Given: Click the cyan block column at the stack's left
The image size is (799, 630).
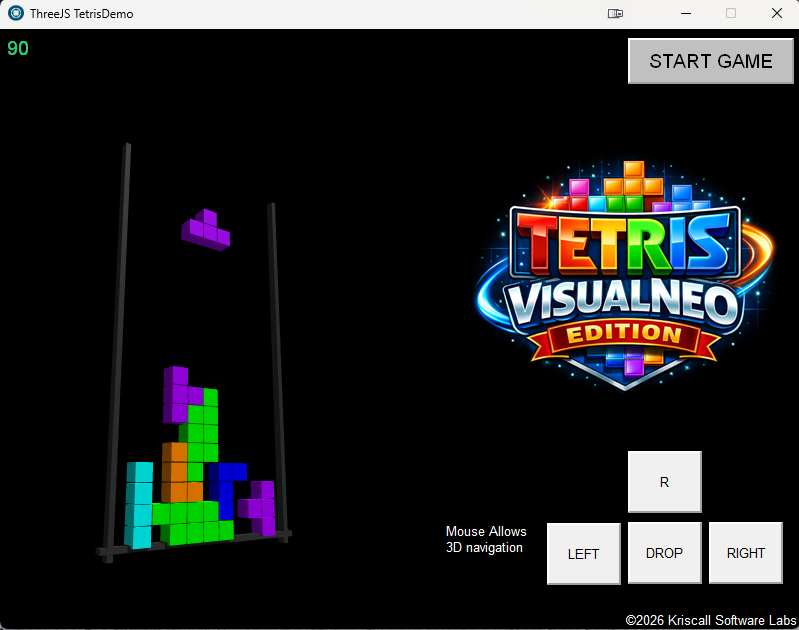Looking at the screenshot, I should pos(139,505).
